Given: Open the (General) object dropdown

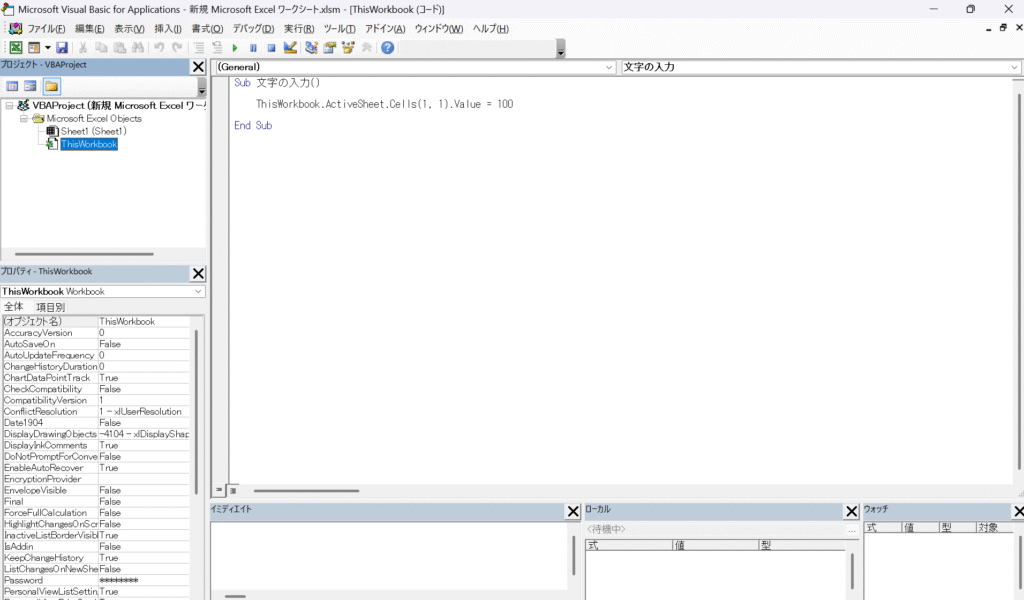Looking at the screenshot, I should pos(609,67).
